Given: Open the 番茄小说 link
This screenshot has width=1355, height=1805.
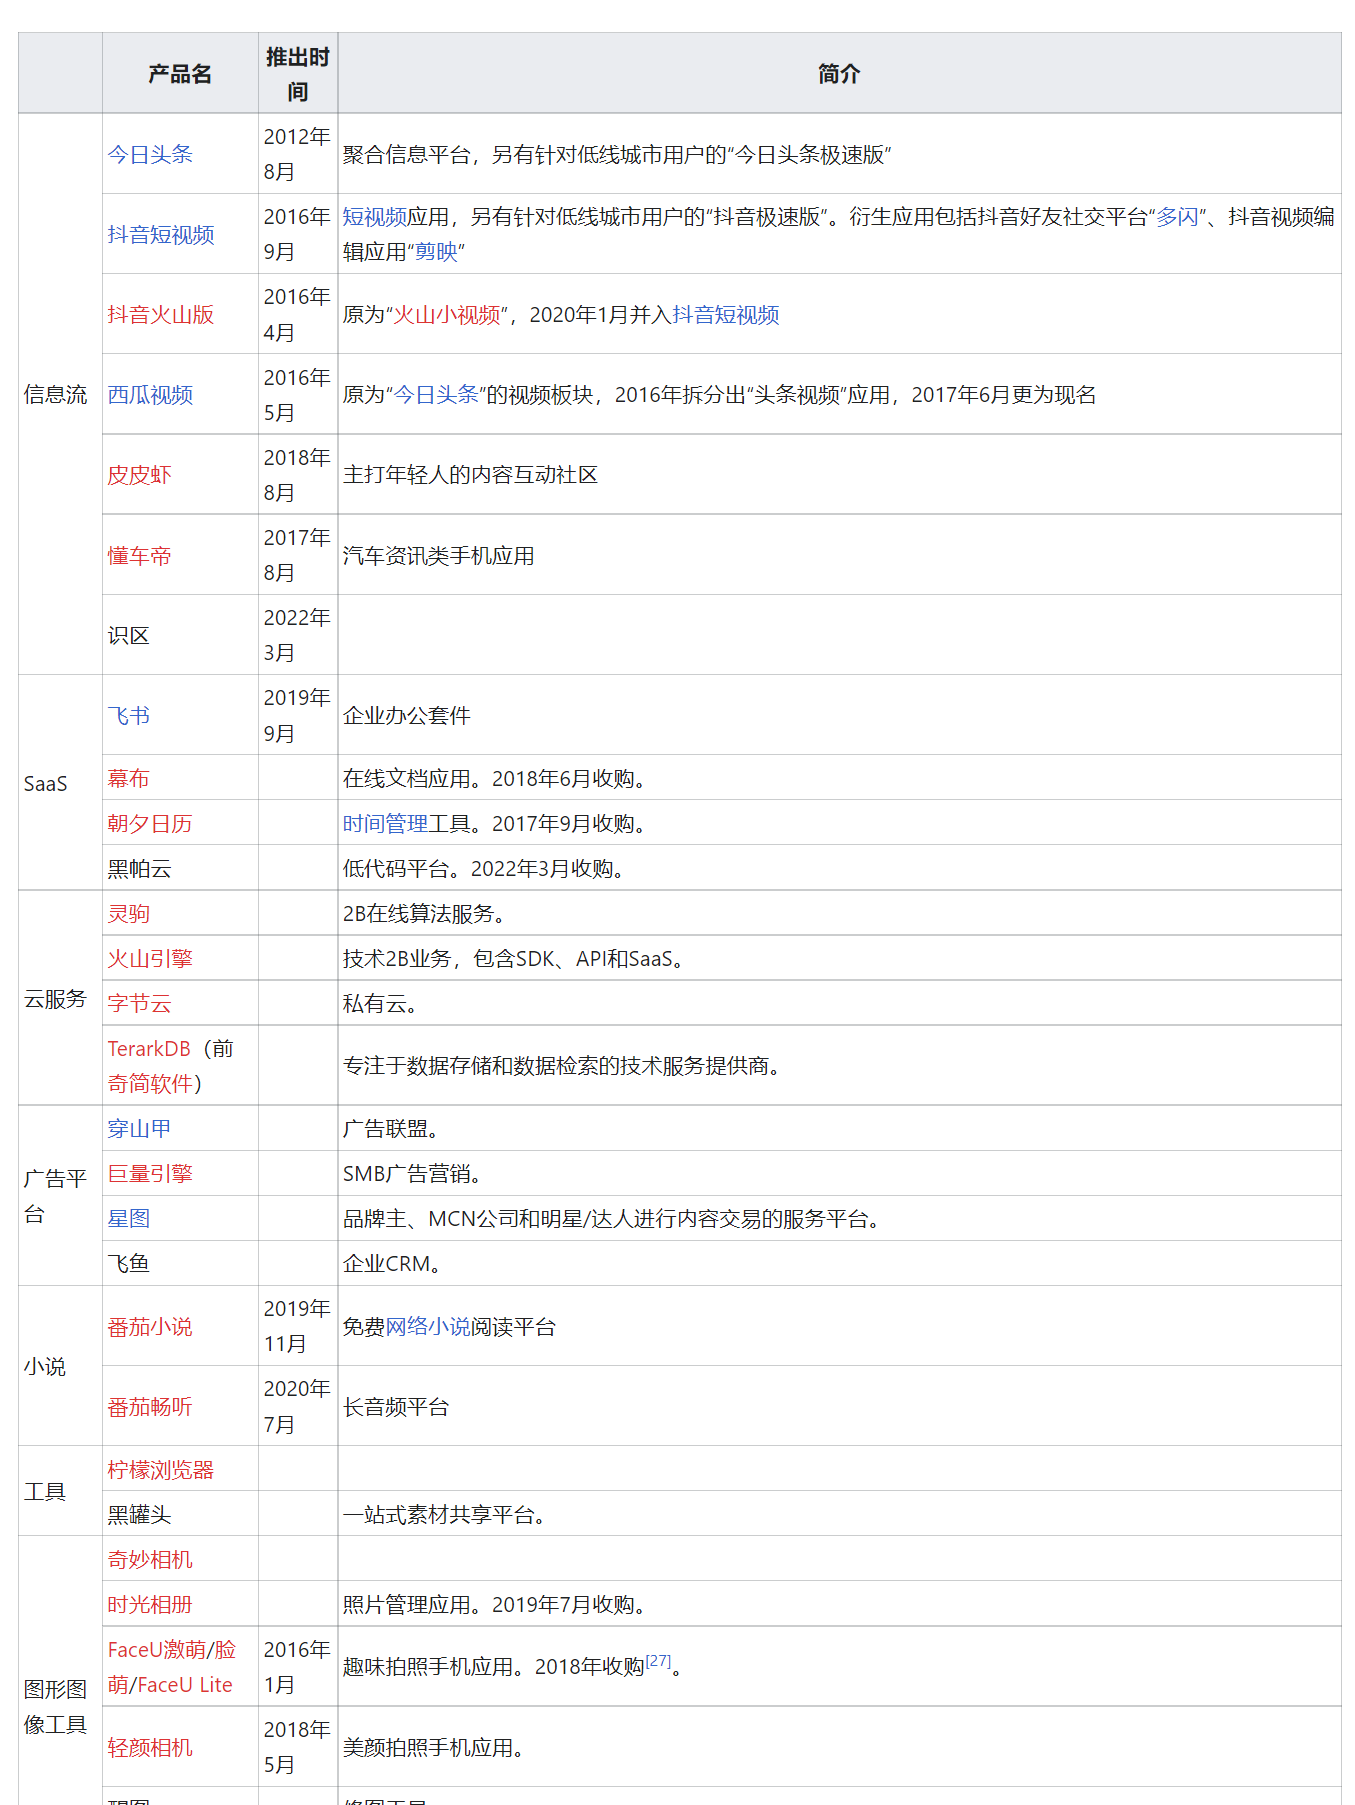Looking at the screenshot, I should [x=150, y=1326].
